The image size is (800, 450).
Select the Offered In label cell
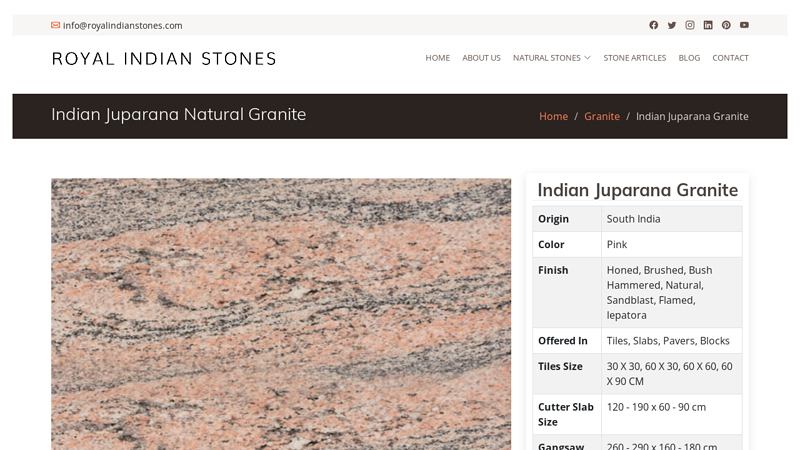pos(567,340)
